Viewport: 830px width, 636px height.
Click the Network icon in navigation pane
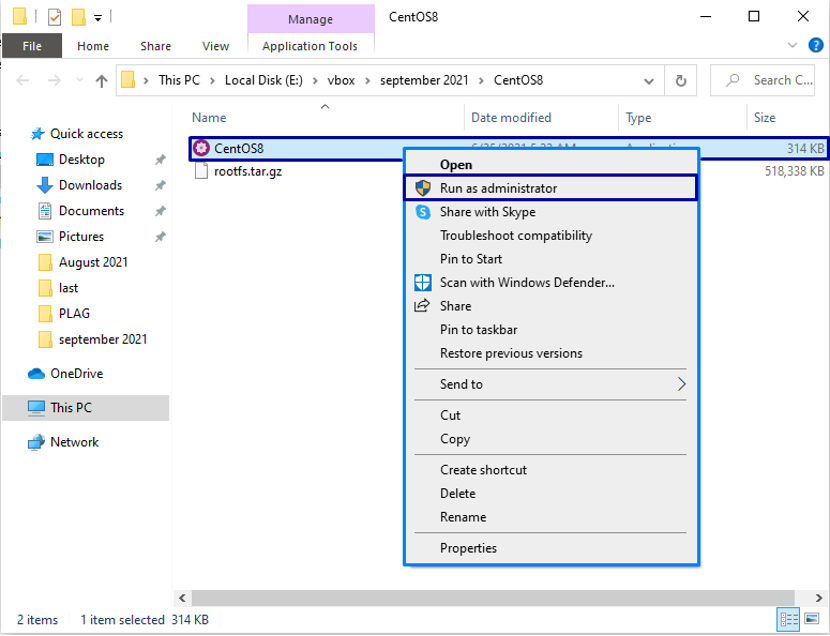click(x=37, y=442)
